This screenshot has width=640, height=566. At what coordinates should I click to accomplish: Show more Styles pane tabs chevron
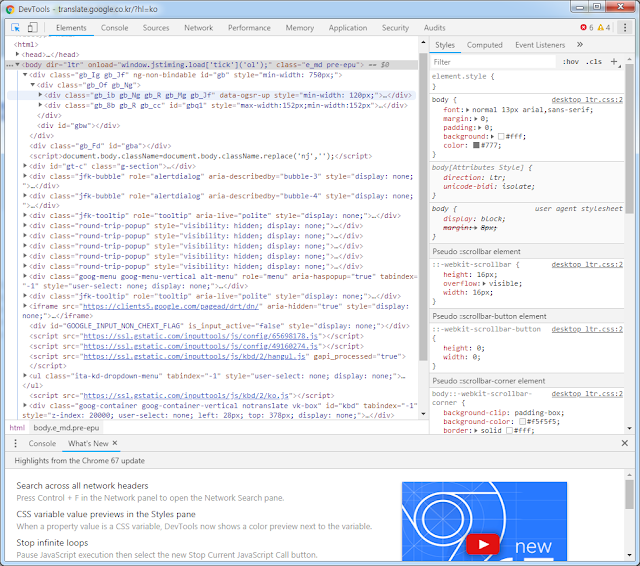580,44
